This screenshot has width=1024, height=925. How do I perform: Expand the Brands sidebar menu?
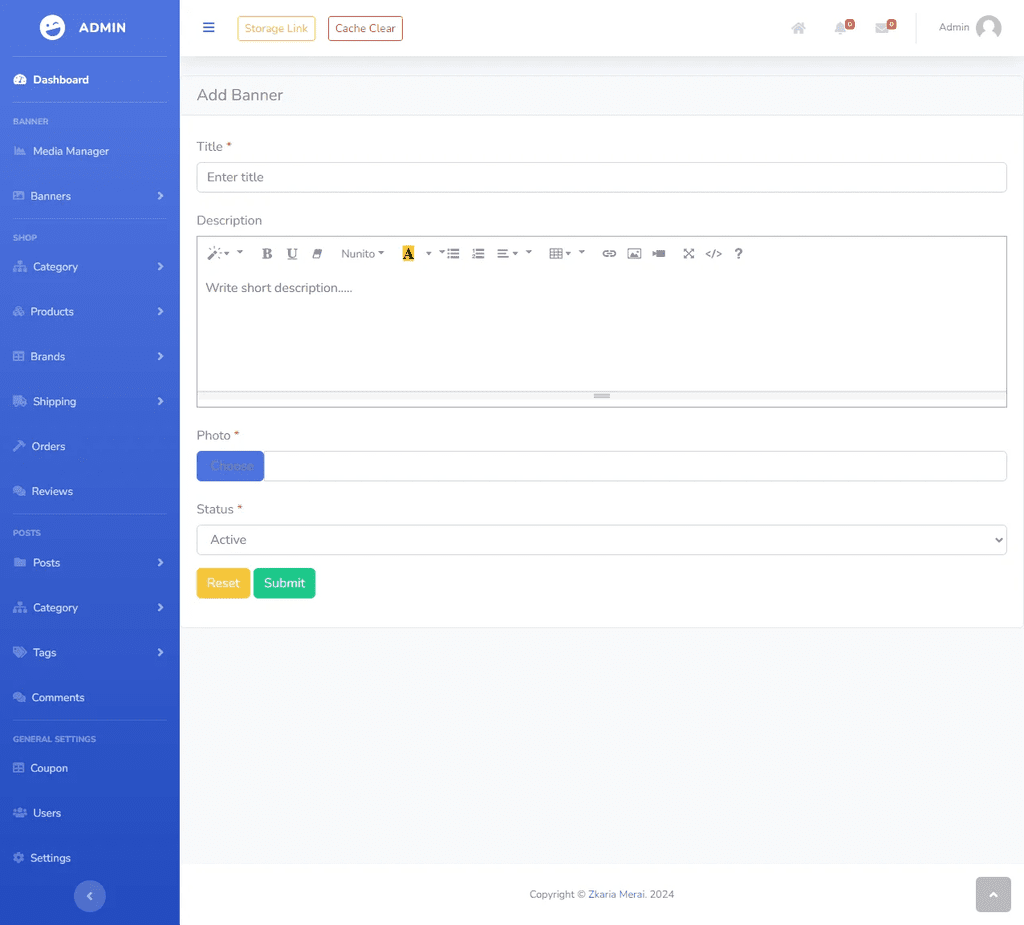(x=89, y=357)
